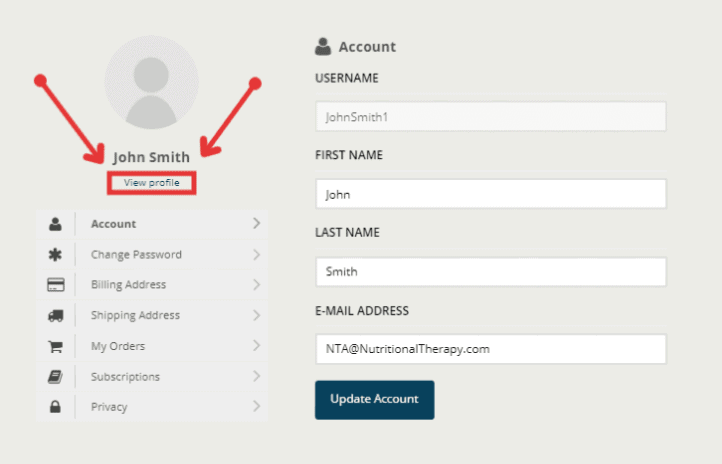
Task: Click the credit card Billing Address icon
Action: (x=56, y=285)
